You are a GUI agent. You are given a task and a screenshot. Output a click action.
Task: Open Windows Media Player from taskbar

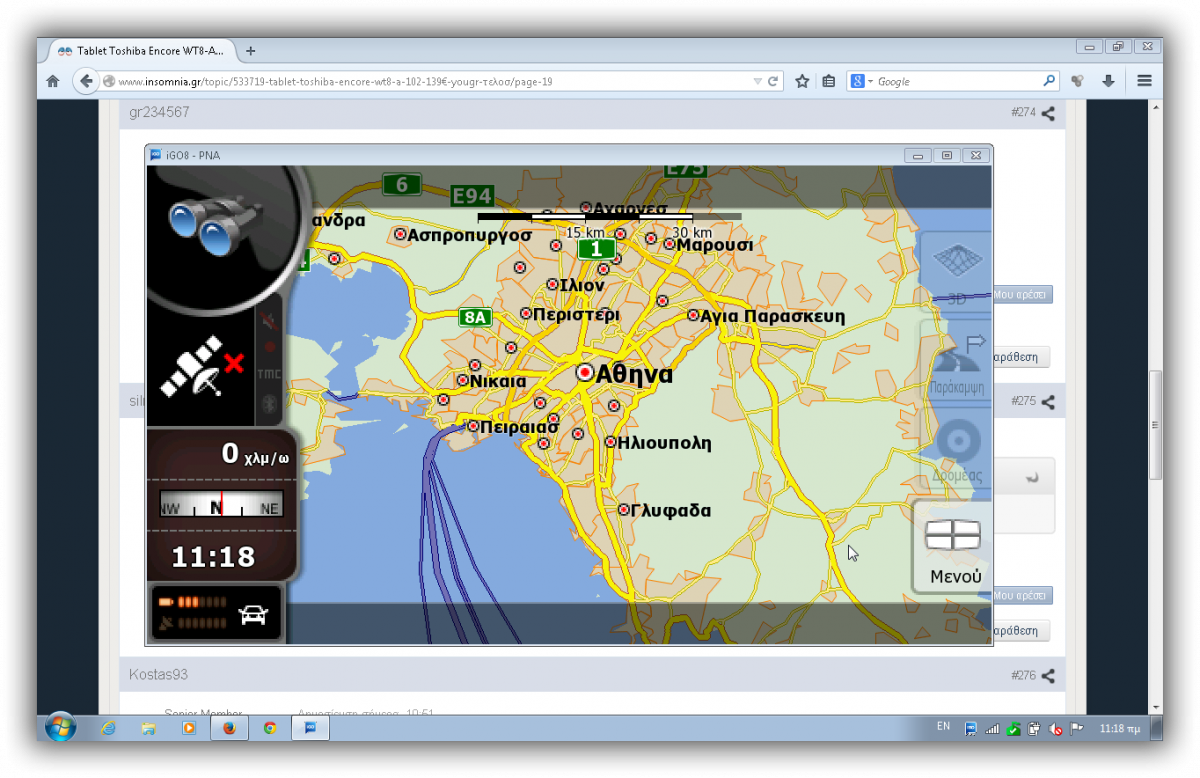point(188,728)
